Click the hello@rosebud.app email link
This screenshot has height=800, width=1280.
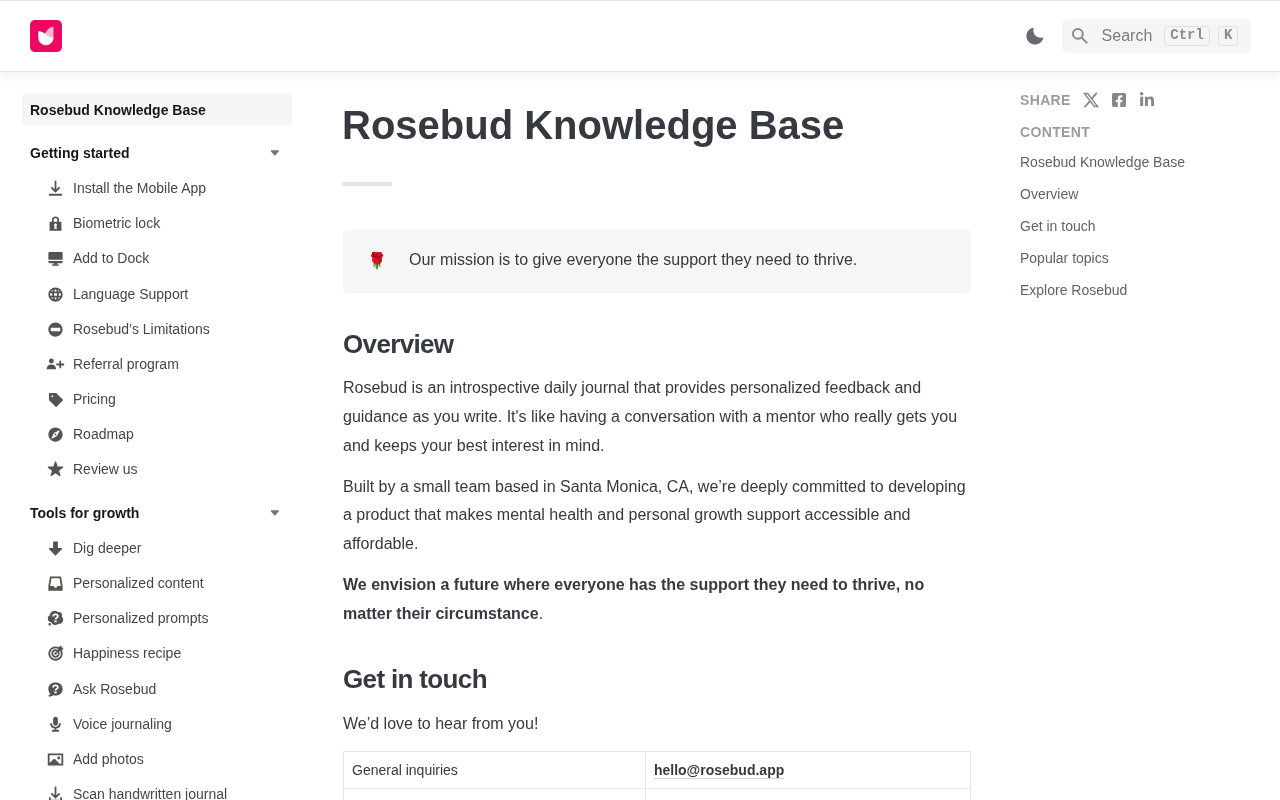[x=719, y=770]
